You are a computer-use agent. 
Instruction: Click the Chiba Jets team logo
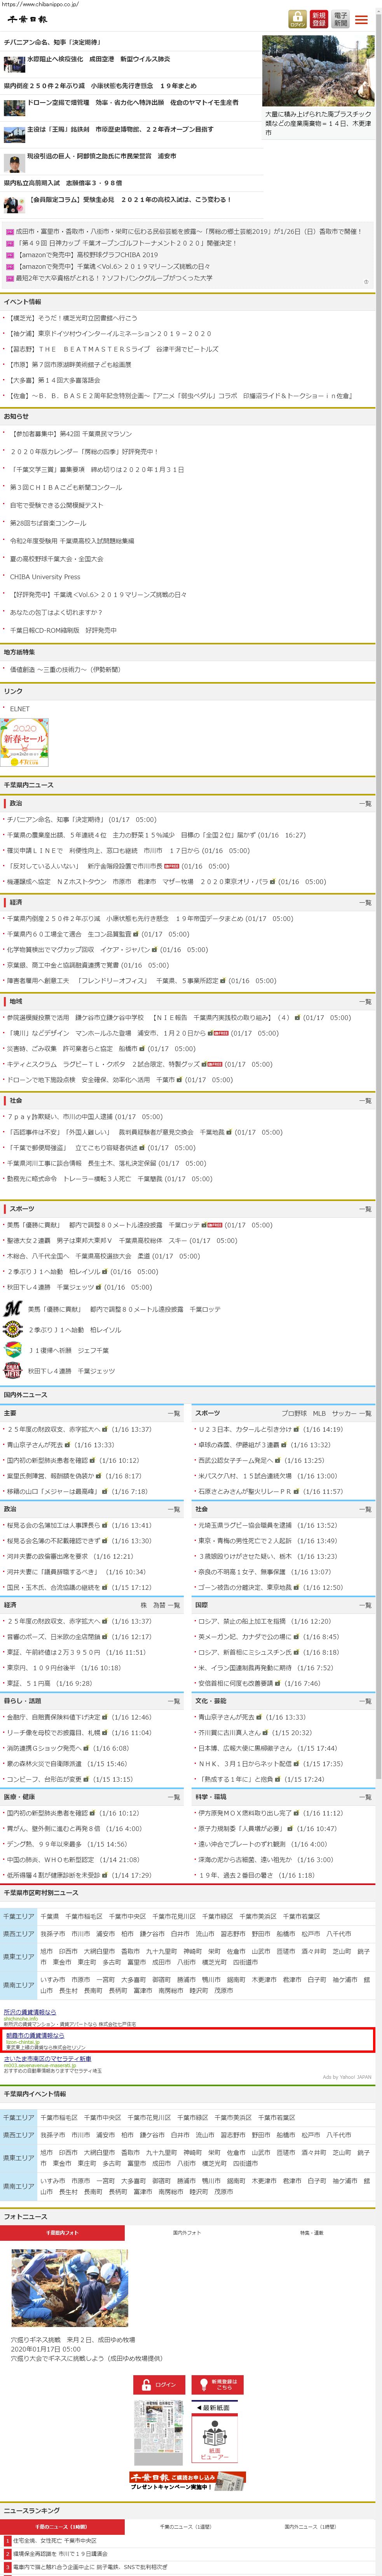12,1371
